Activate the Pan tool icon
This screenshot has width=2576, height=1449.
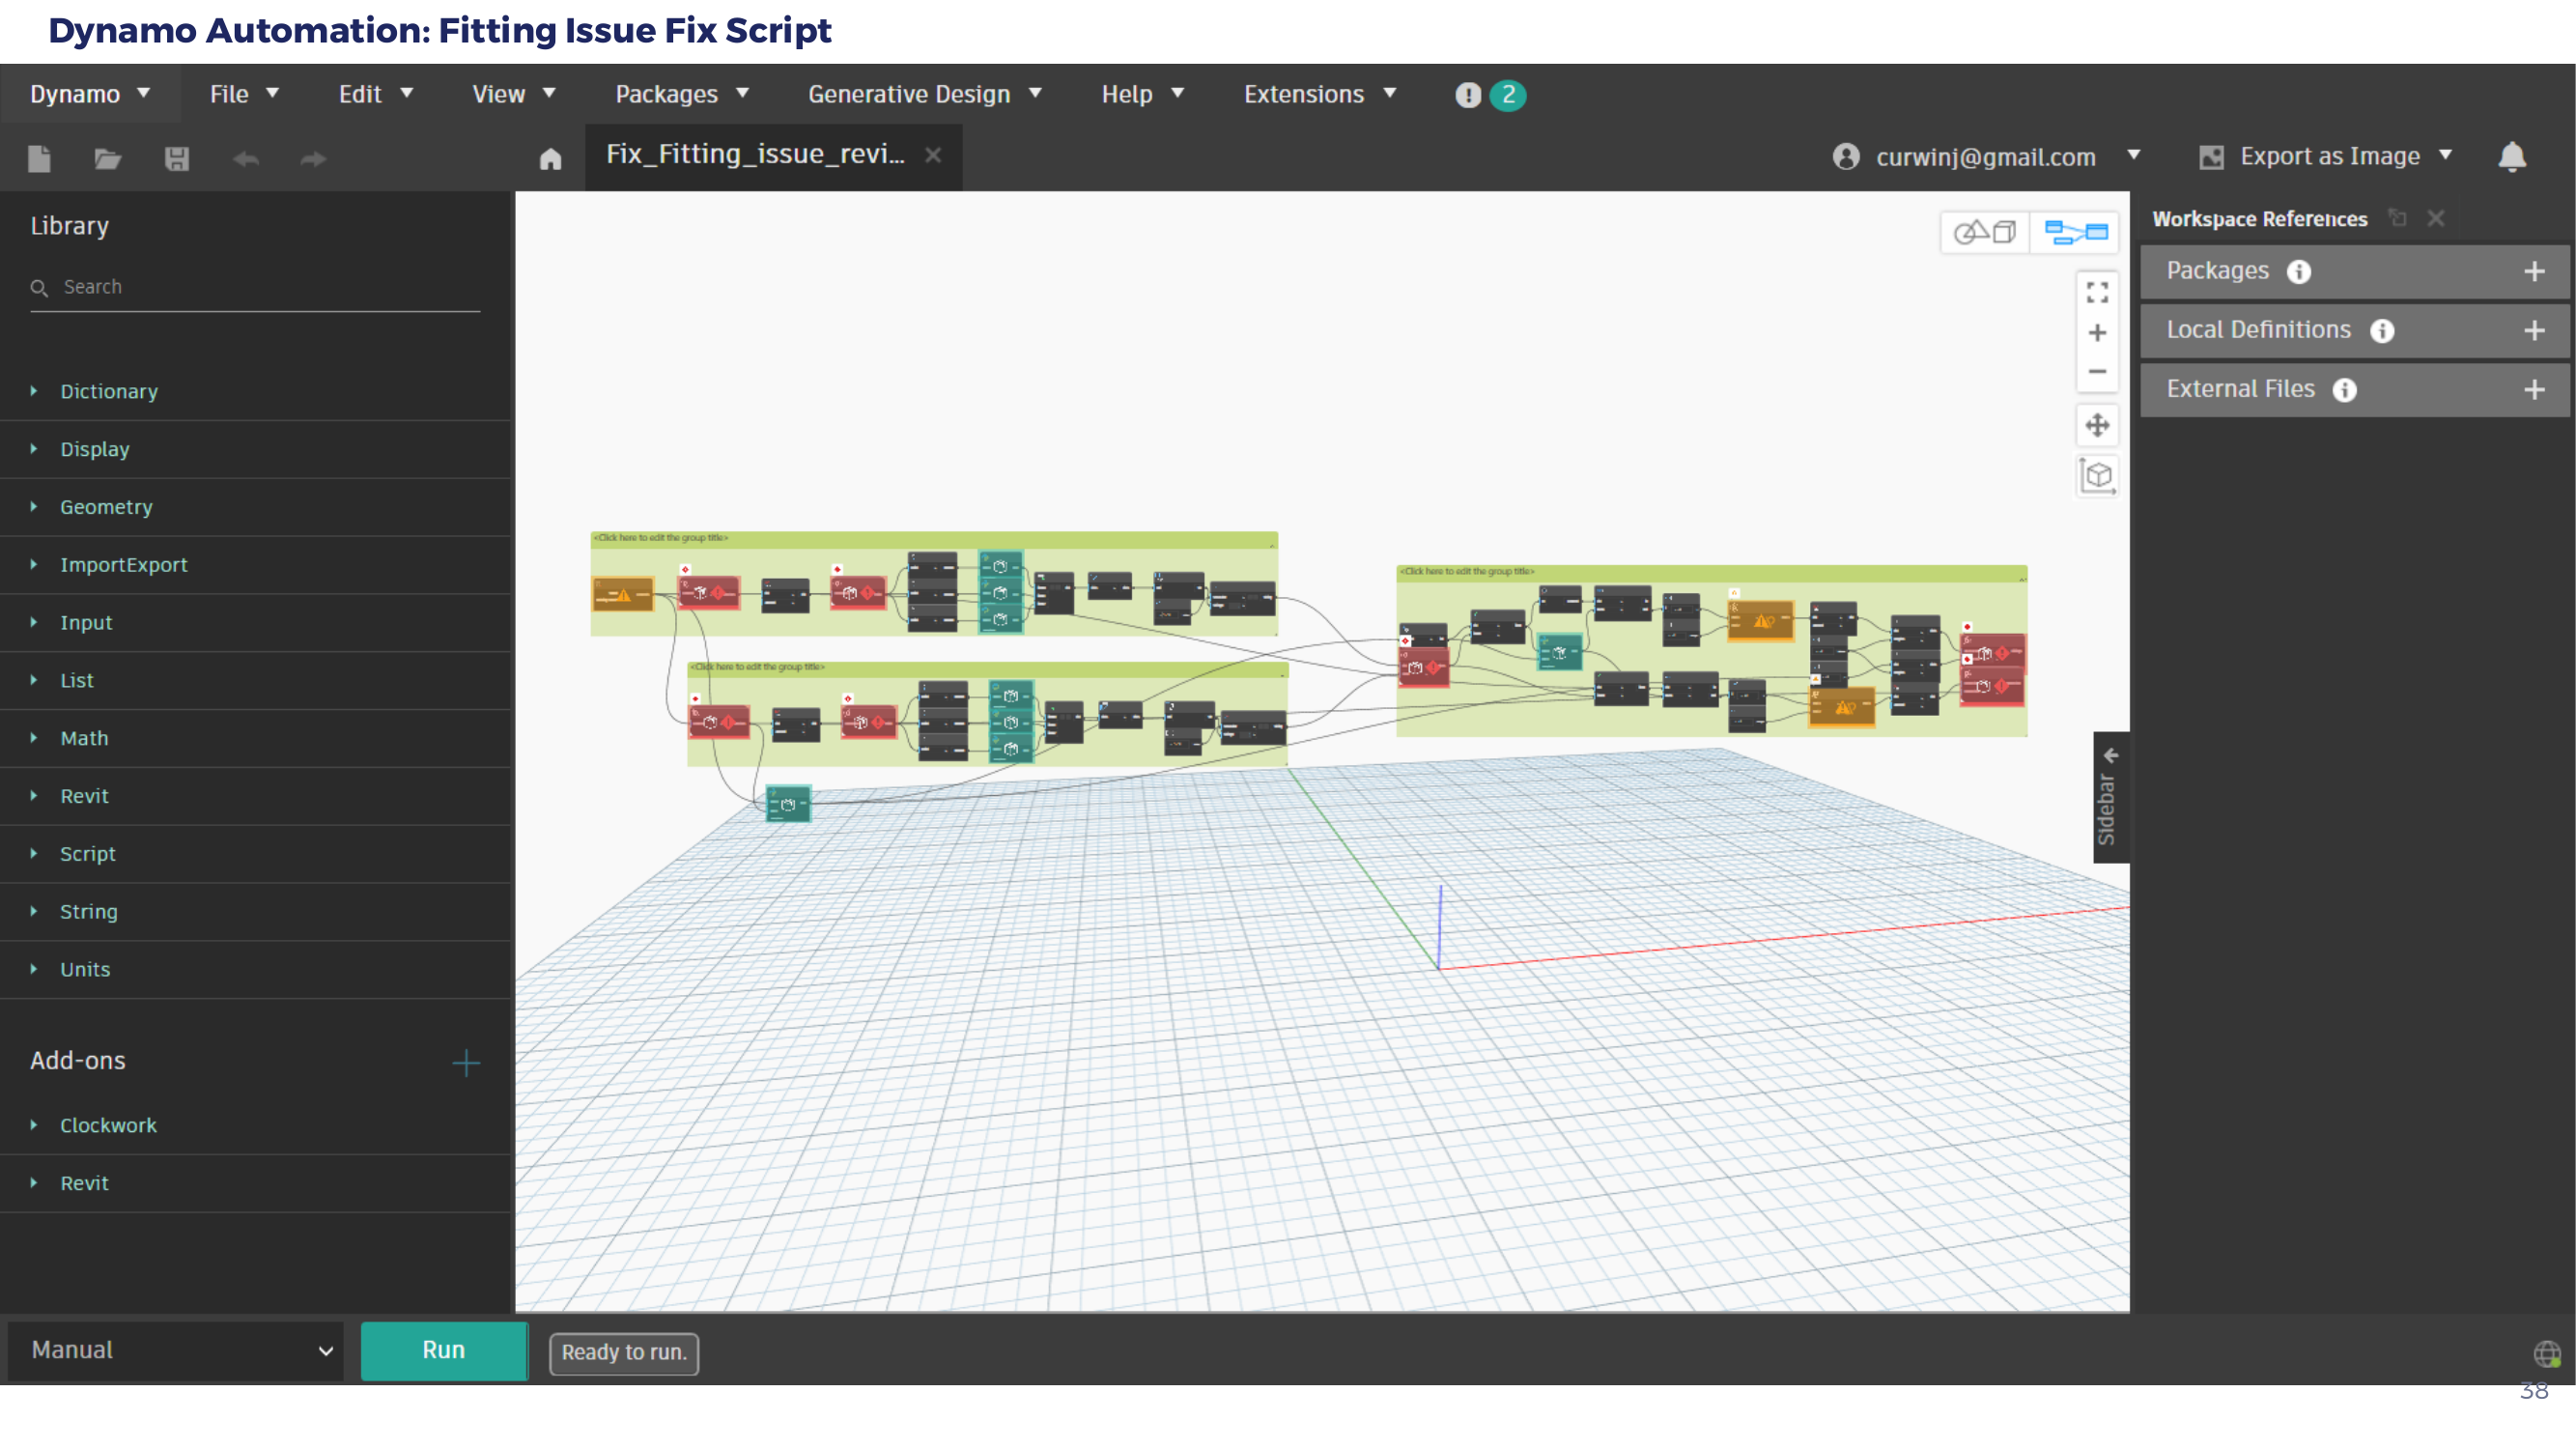tap(2097, 425)
